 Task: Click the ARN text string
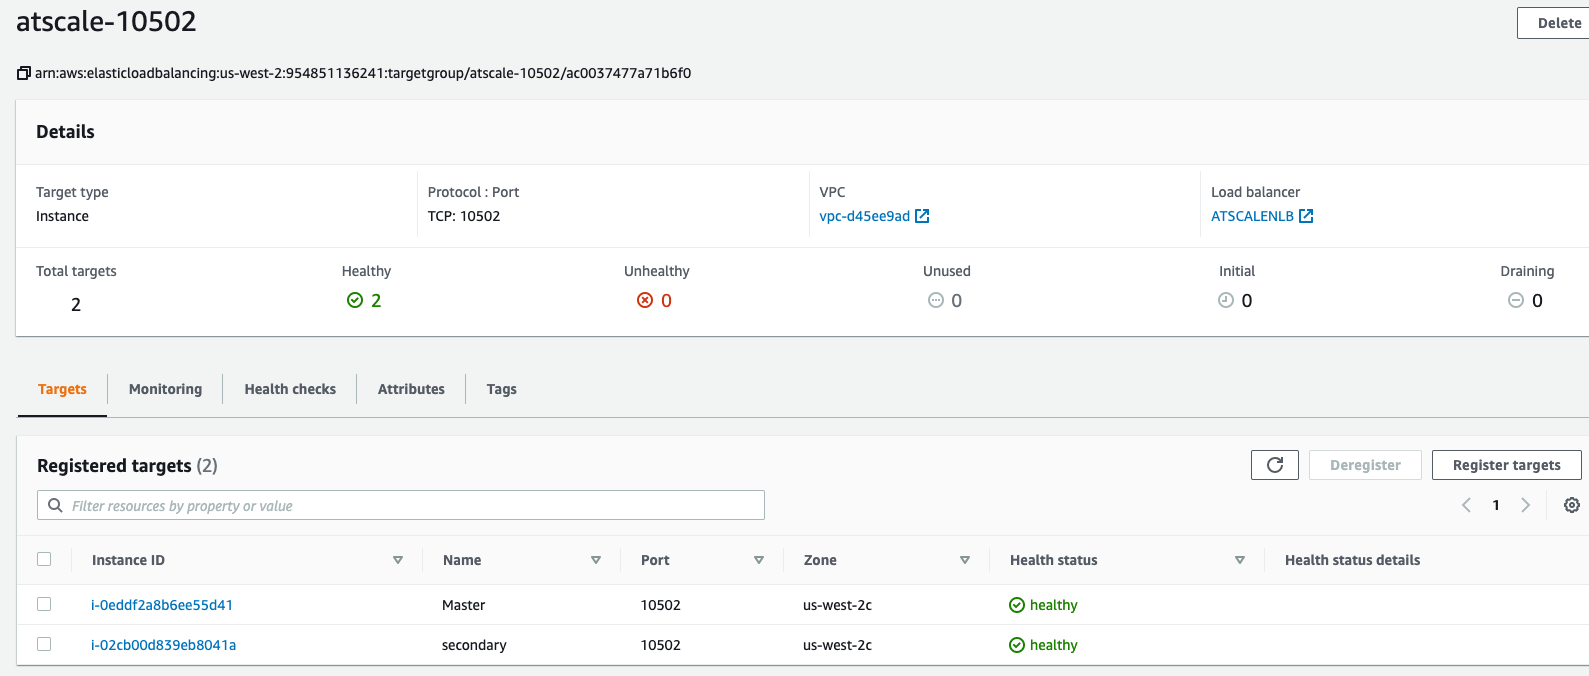click(363, 73)
